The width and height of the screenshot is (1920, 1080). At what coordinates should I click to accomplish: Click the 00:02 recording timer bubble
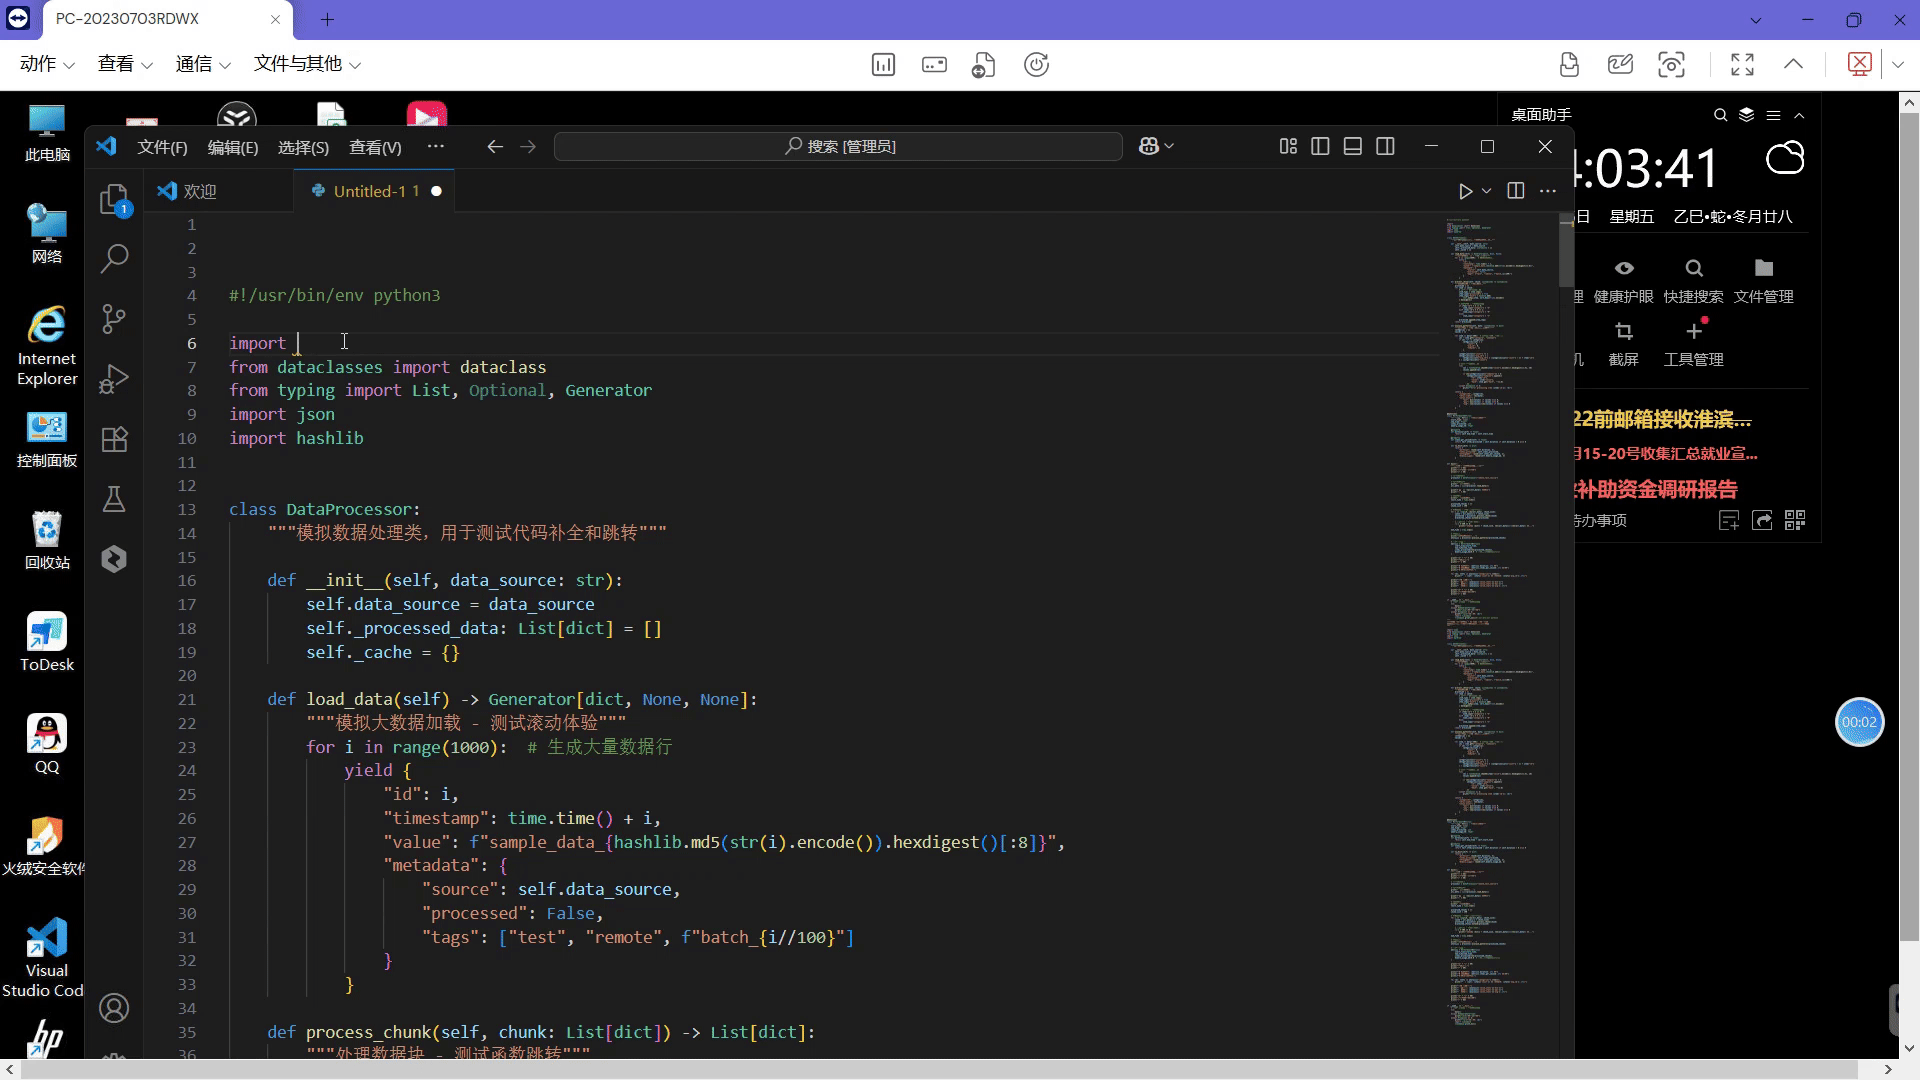(1859, 722)
